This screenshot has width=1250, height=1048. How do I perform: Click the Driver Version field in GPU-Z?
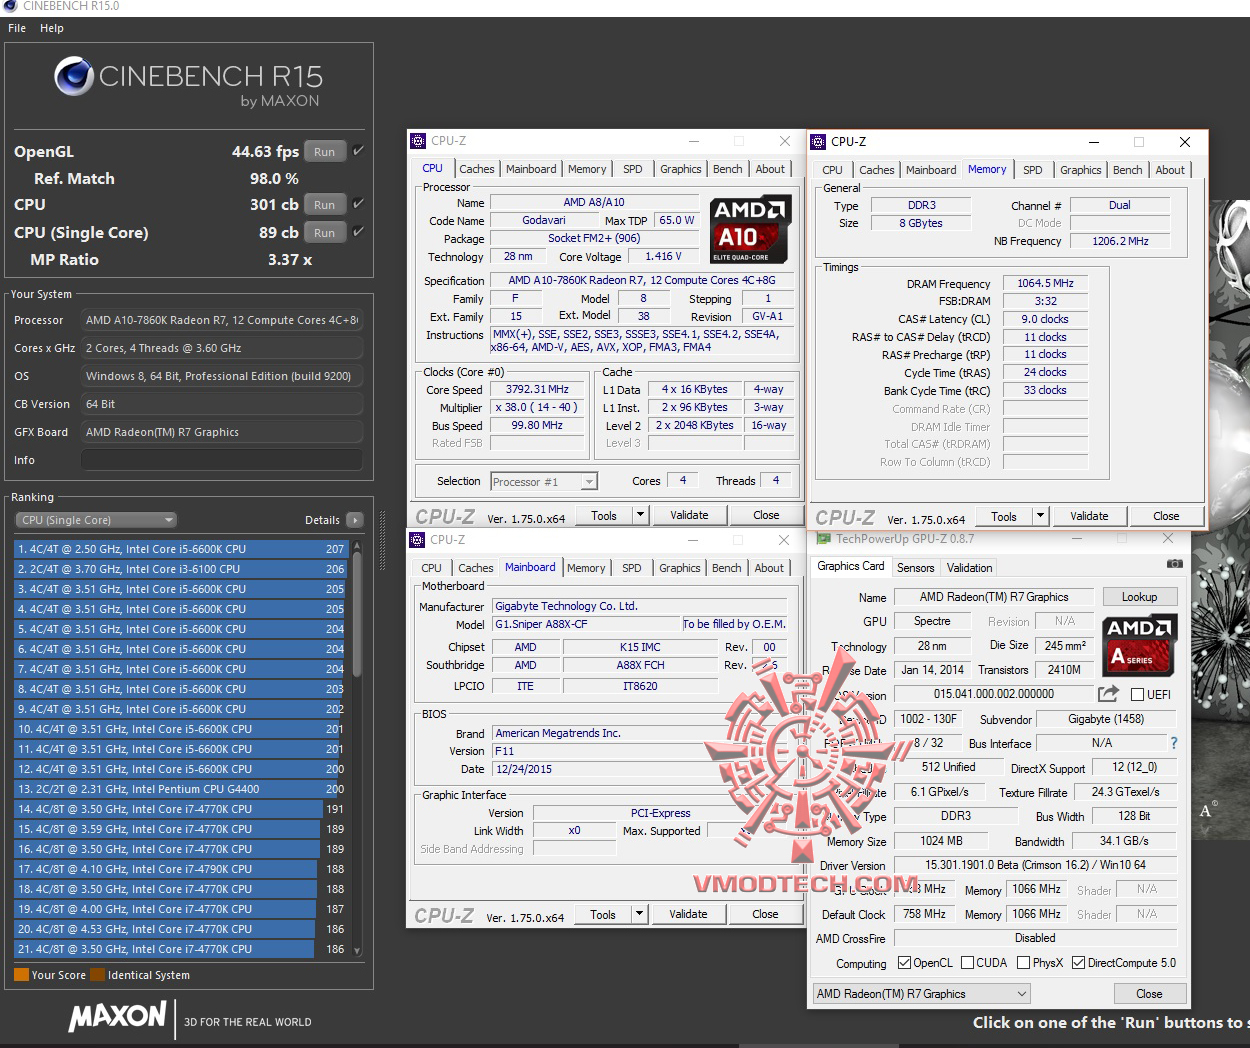click(1035, 865)
